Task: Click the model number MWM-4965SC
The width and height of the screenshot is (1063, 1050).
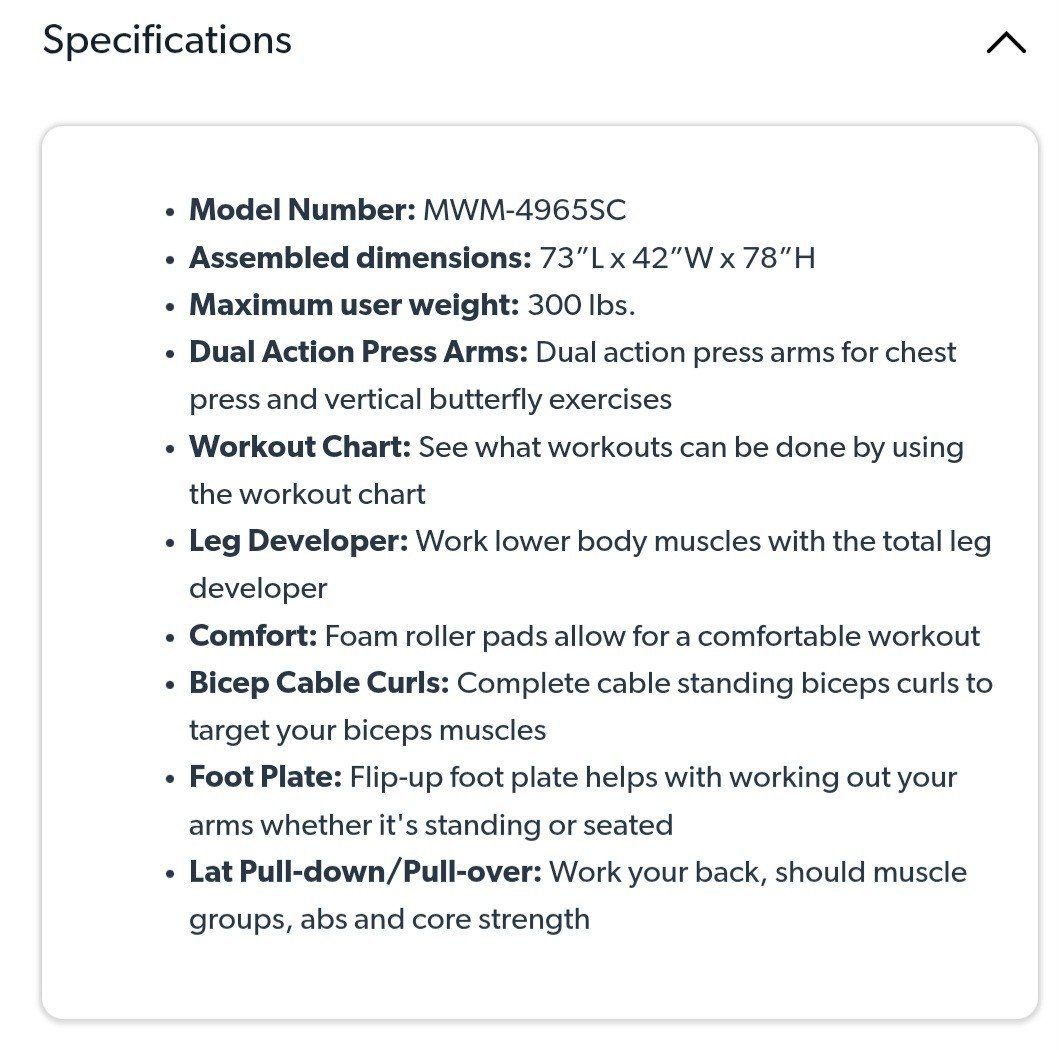Action: 524,211
